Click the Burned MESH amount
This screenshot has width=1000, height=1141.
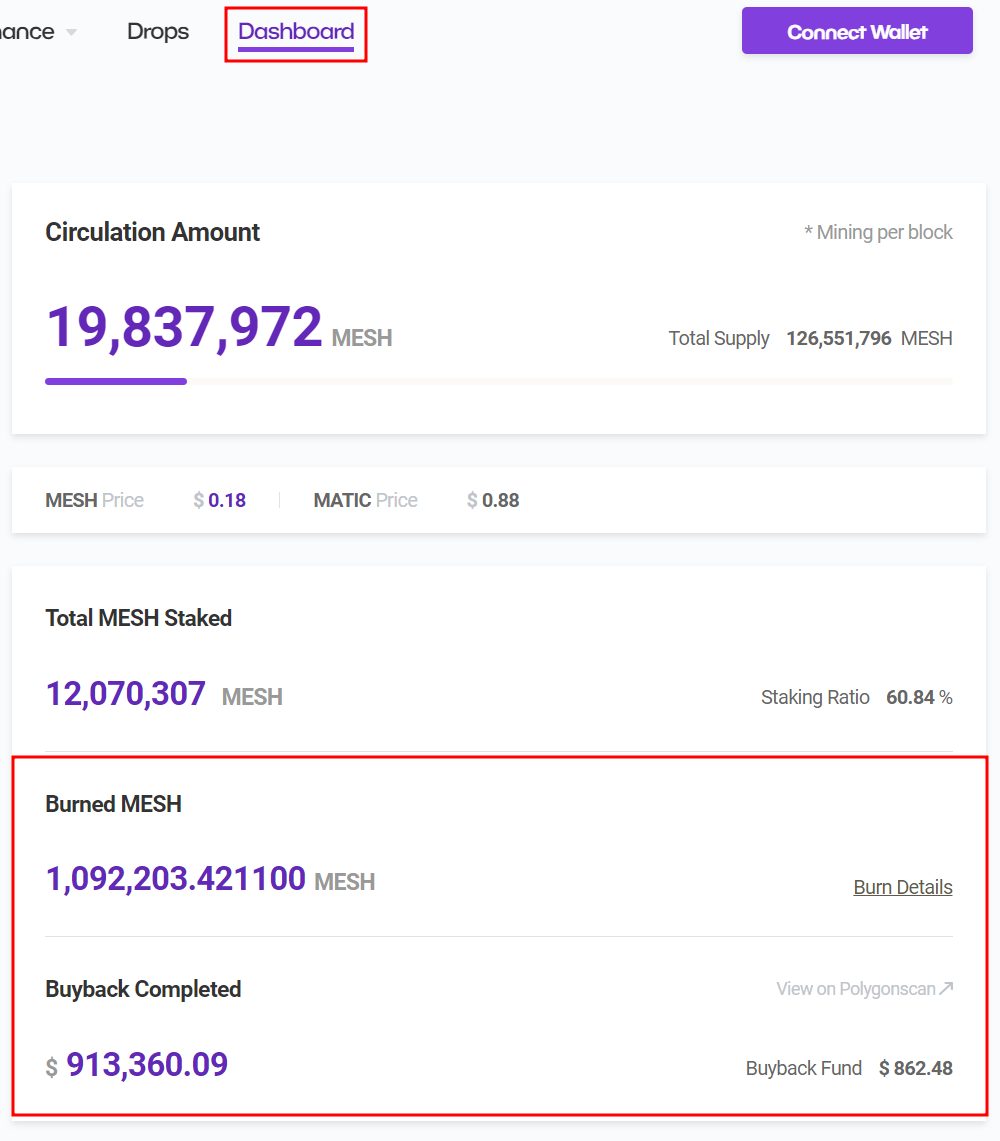175,878
